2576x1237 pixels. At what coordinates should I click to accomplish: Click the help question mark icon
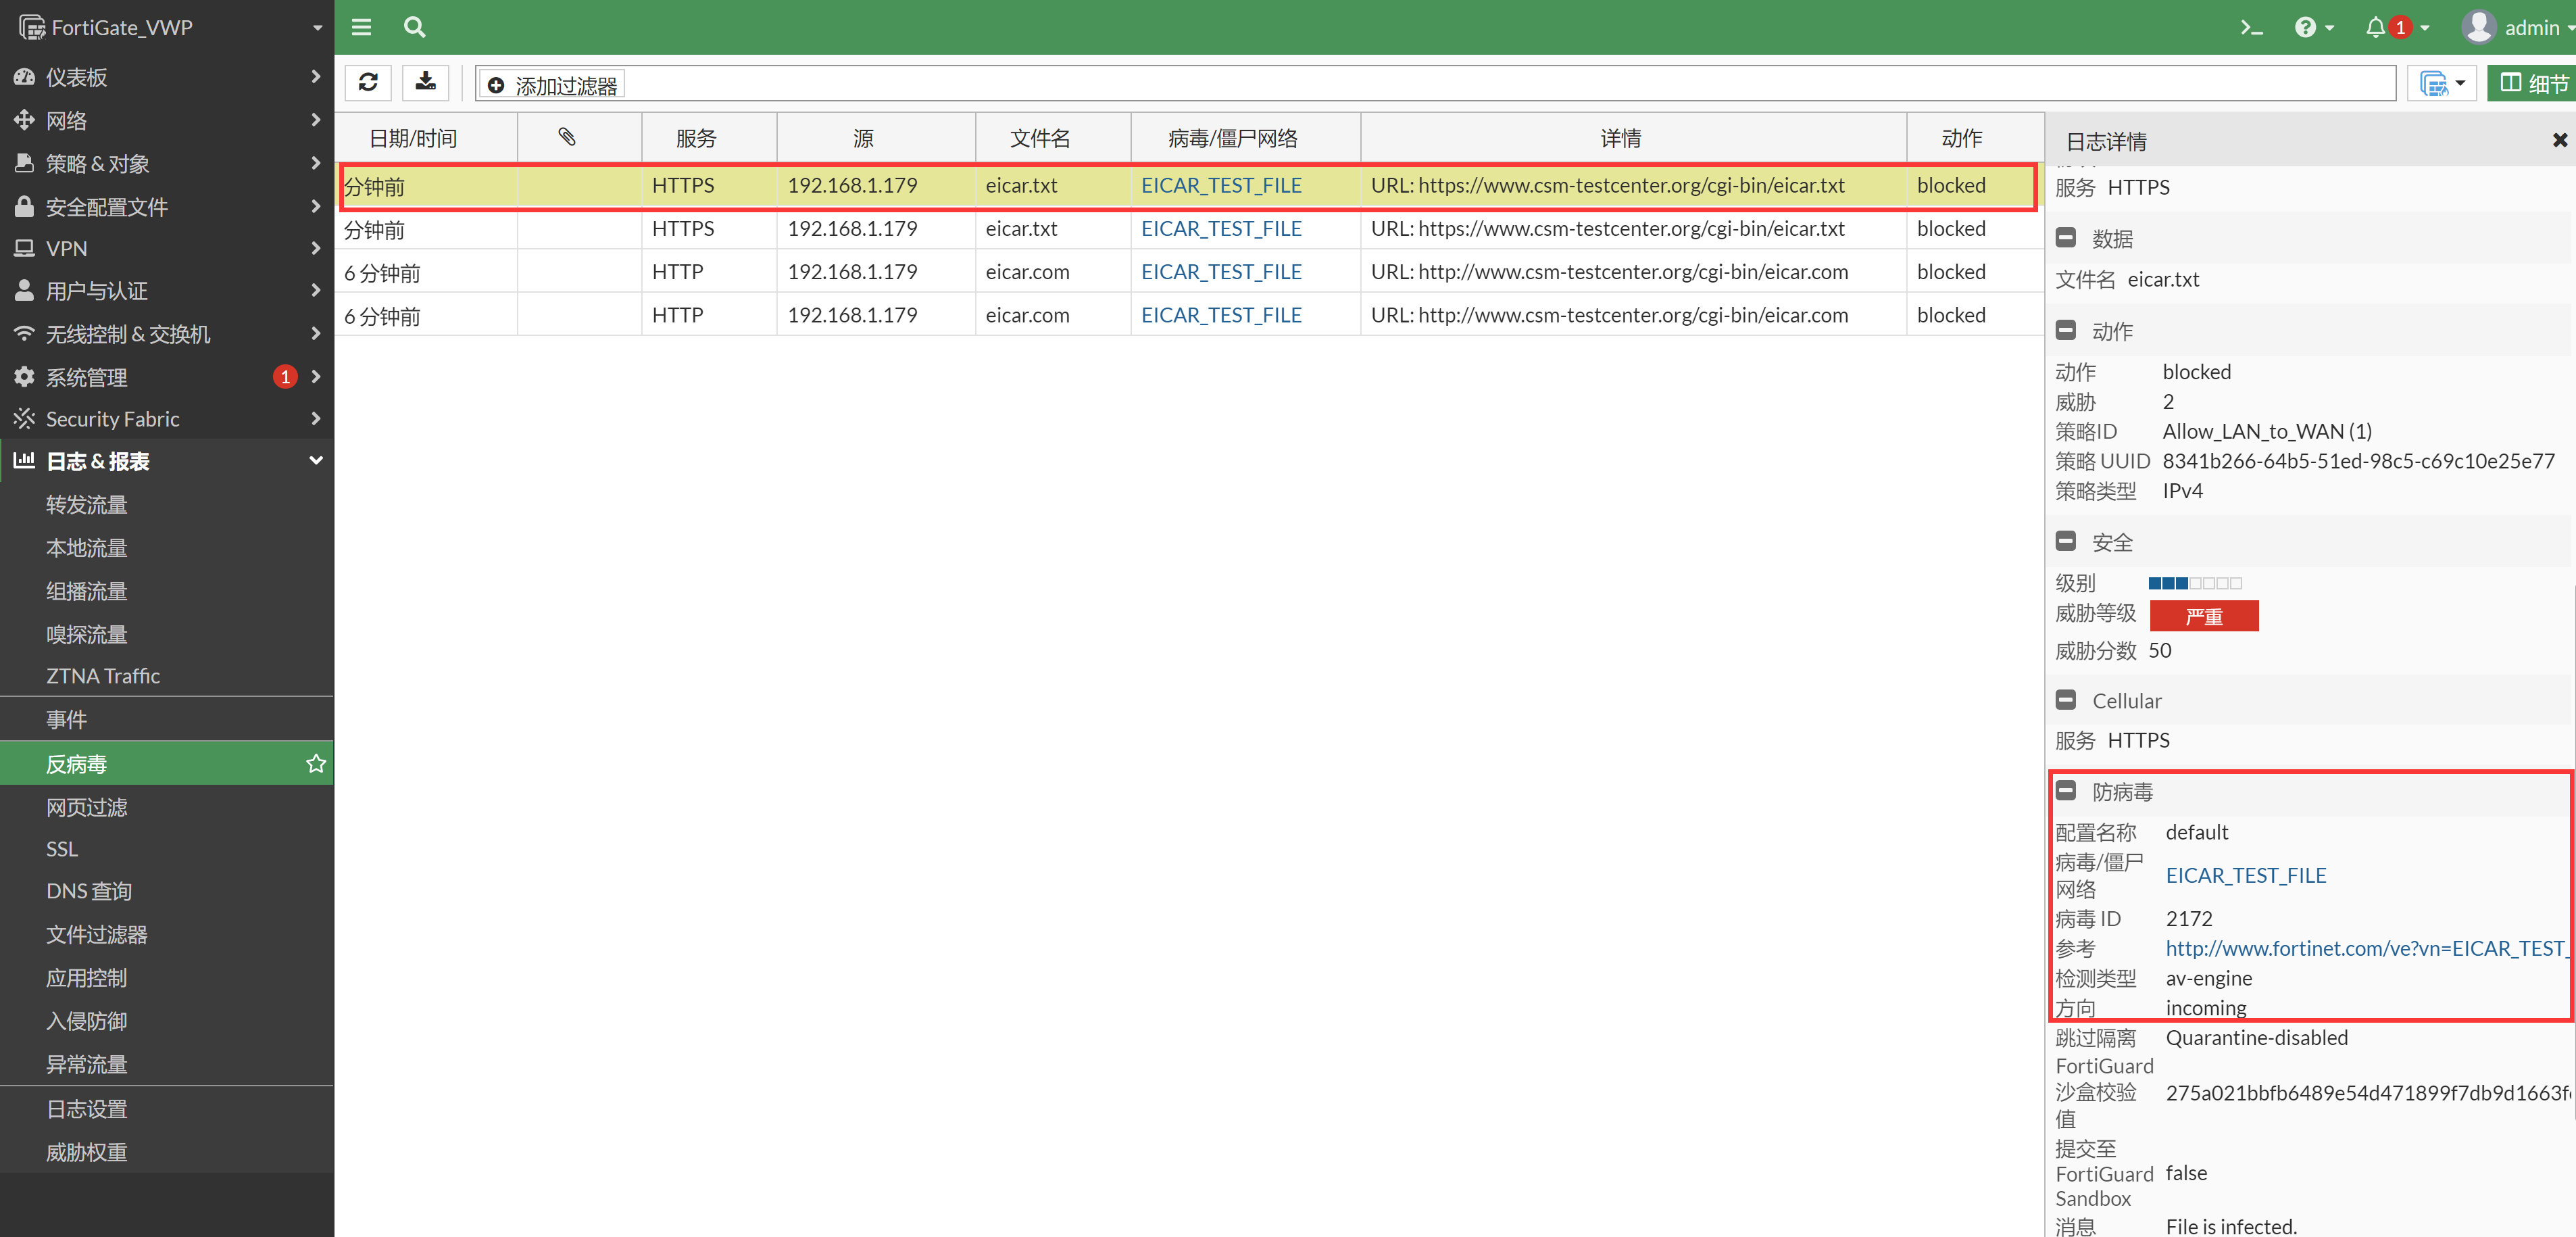pos(2305,28)
